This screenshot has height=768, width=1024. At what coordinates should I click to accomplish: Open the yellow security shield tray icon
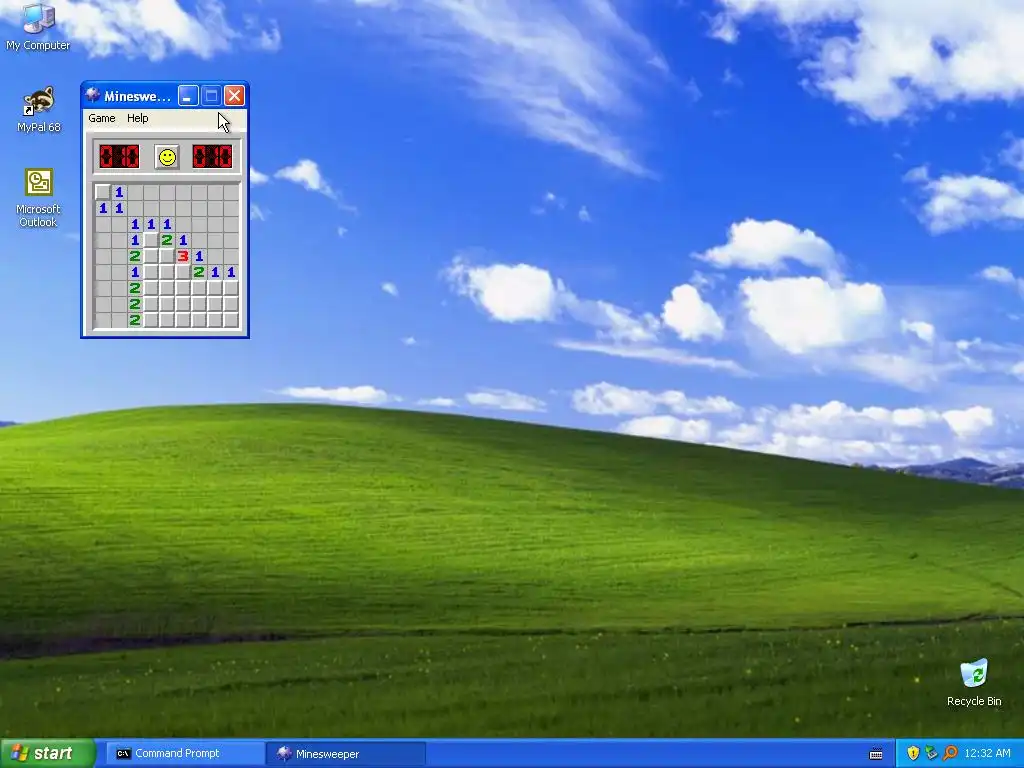tap(913, 754)
